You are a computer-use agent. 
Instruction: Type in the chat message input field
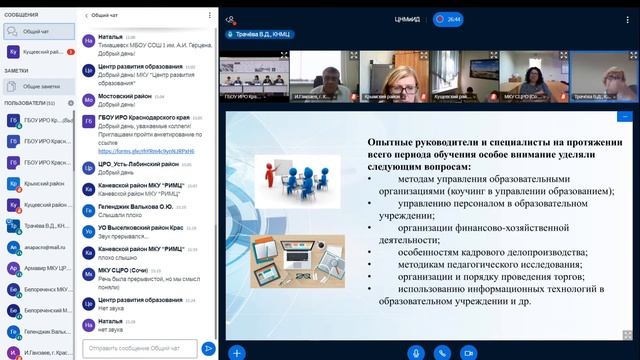point(140,349)
